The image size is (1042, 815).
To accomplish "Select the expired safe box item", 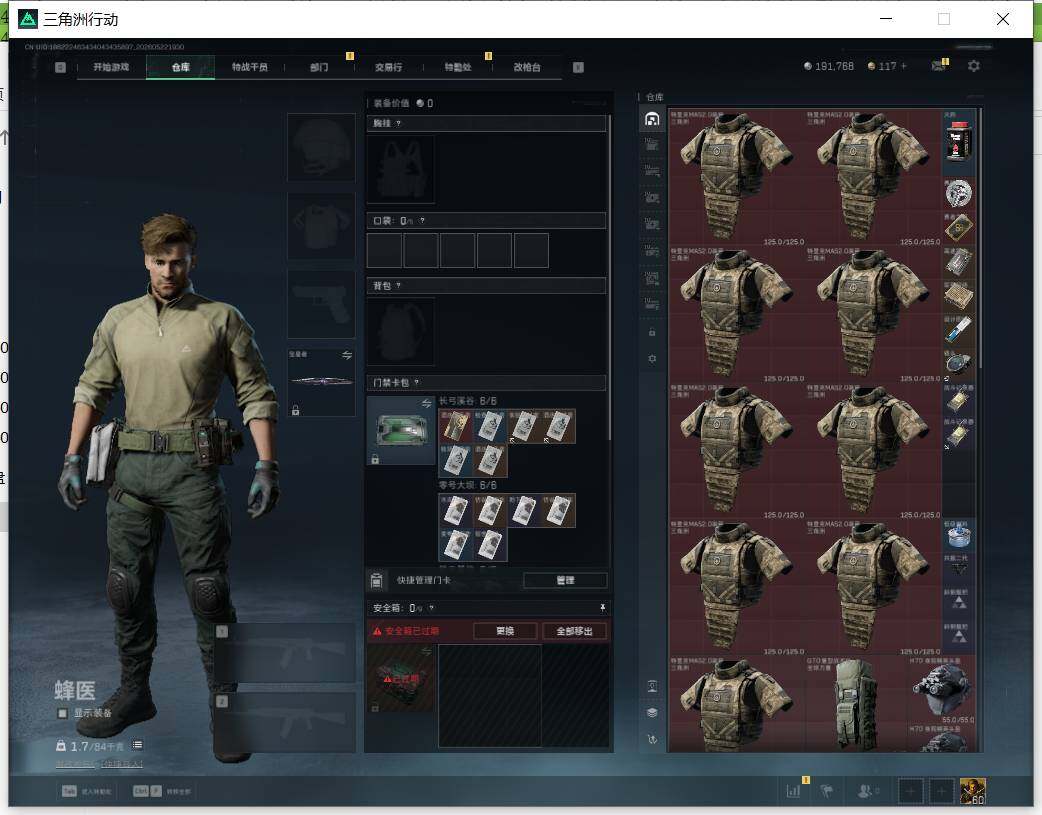I will click(x=401, y=679).
